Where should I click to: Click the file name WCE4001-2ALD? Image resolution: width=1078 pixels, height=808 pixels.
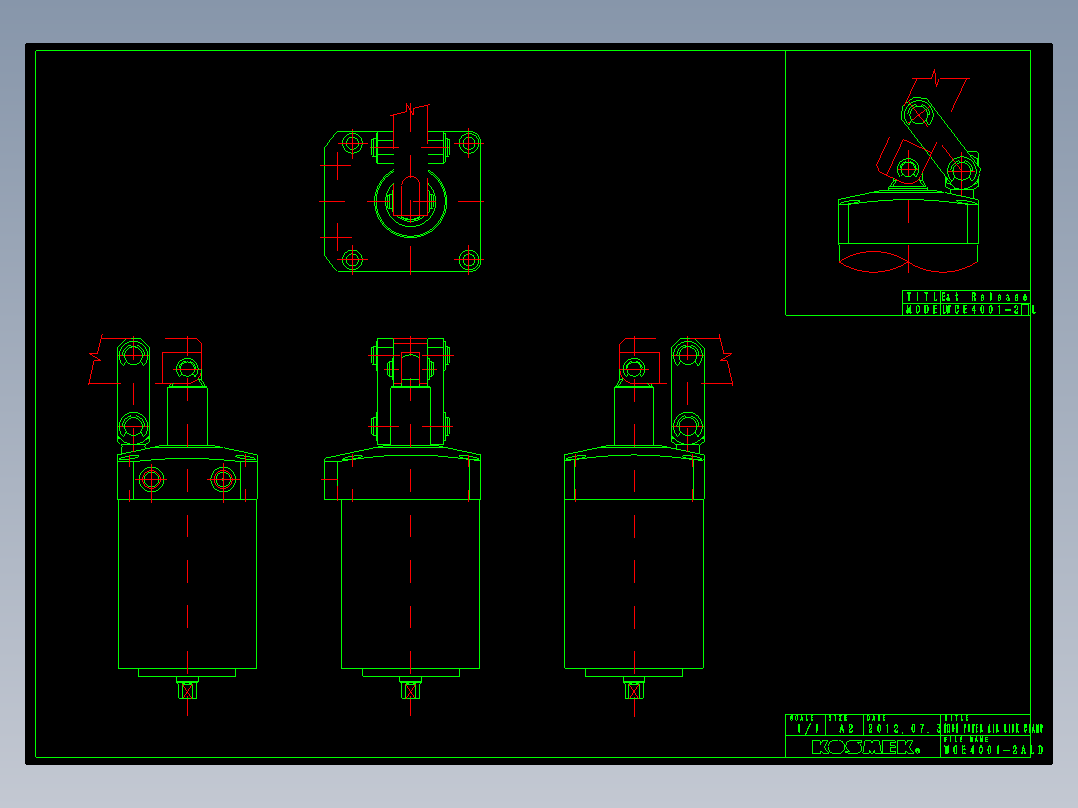[993, 750]
